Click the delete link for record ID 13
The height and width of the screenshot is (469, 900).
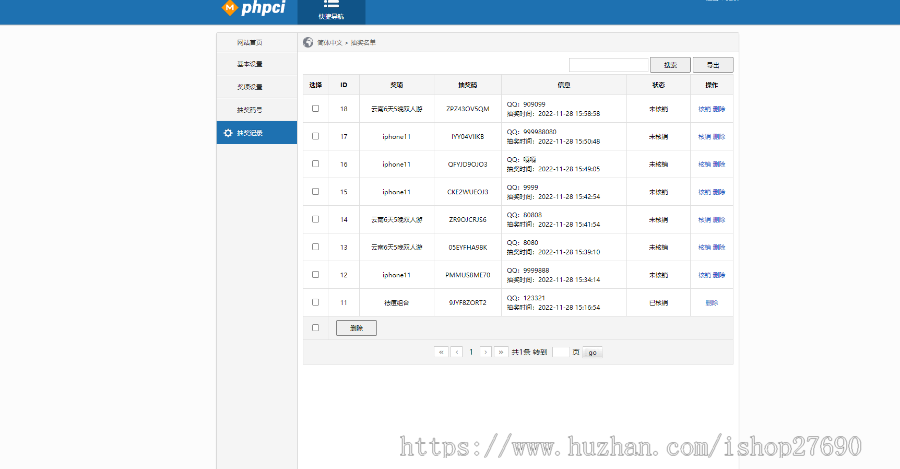(x=719, y=247)
